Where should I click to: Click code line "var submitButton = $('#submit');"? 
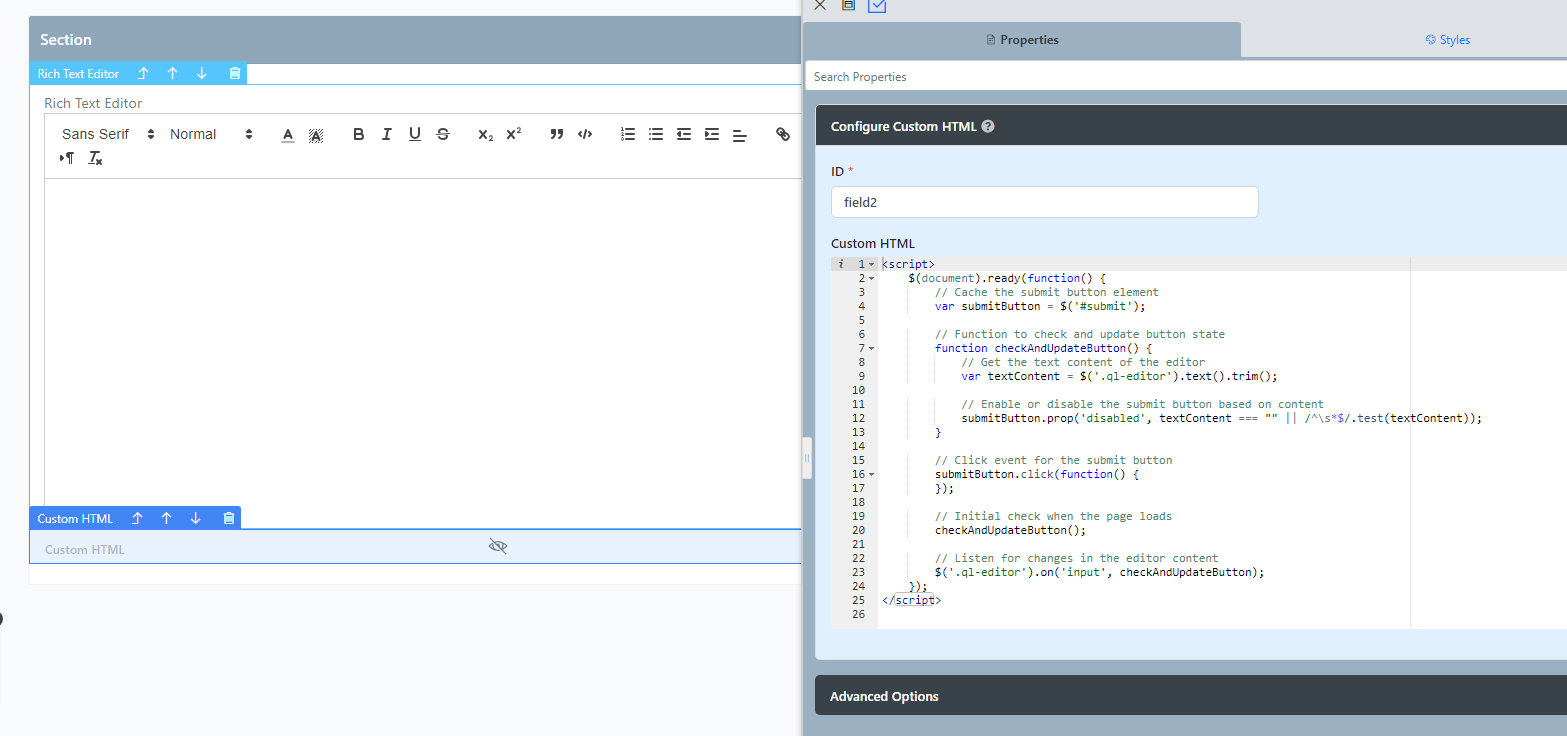(1040, 306)
